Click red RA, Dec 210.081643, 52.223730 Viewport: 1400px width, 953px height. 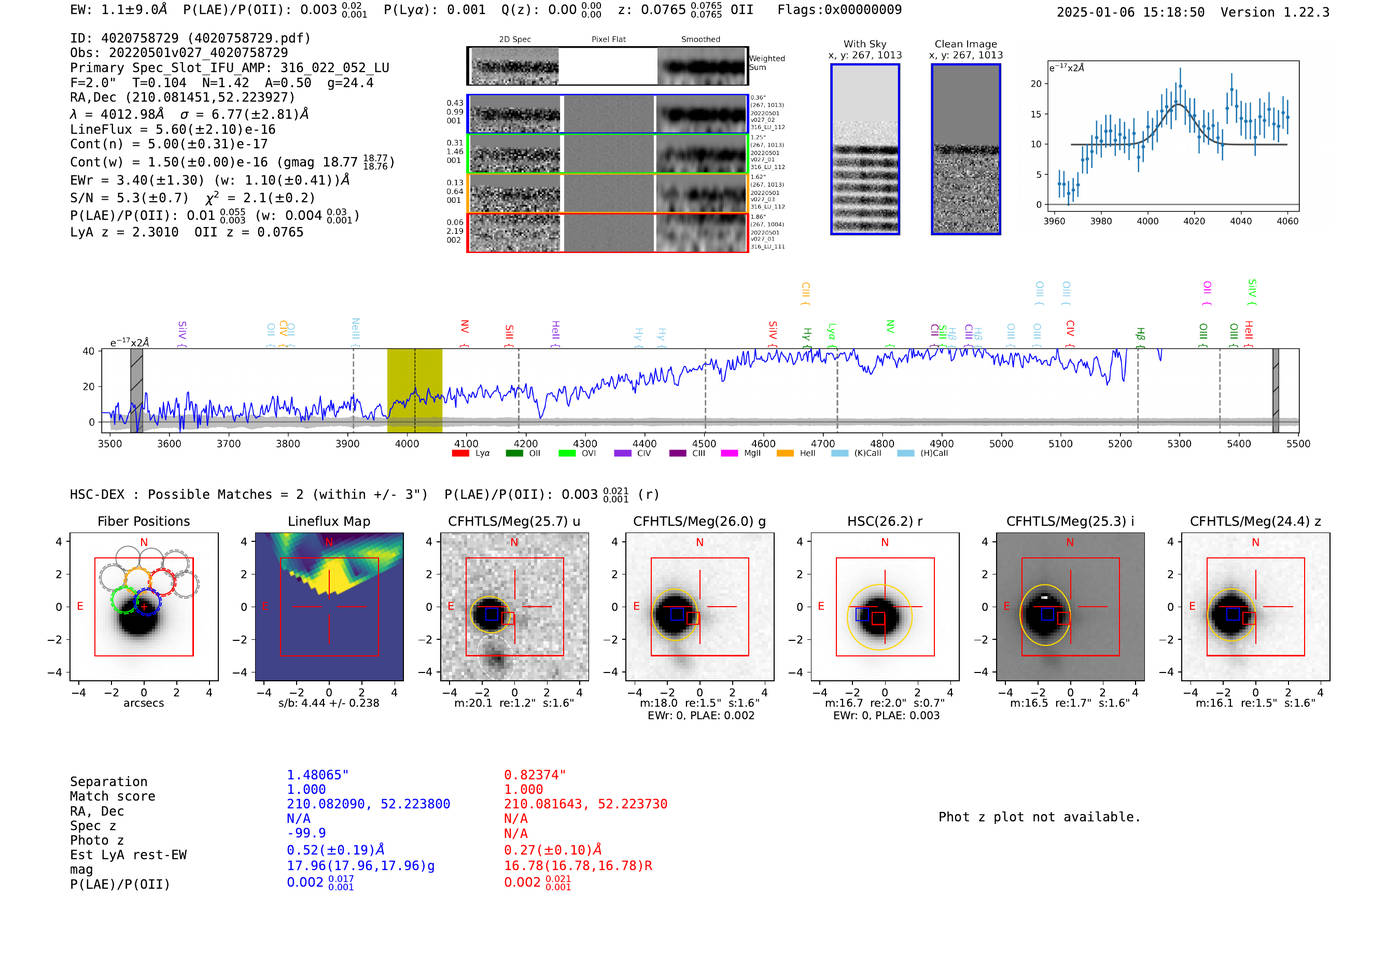coord(586,804)
